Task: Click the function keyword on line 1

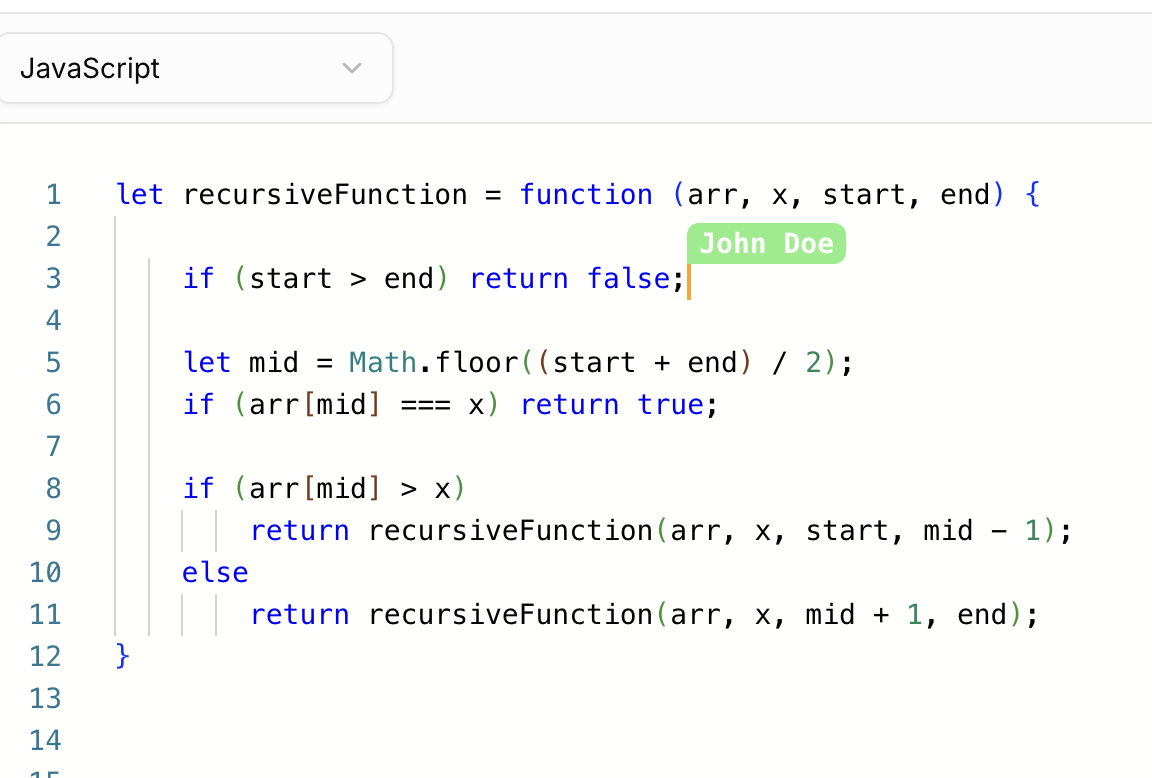Action: [586, 194]
